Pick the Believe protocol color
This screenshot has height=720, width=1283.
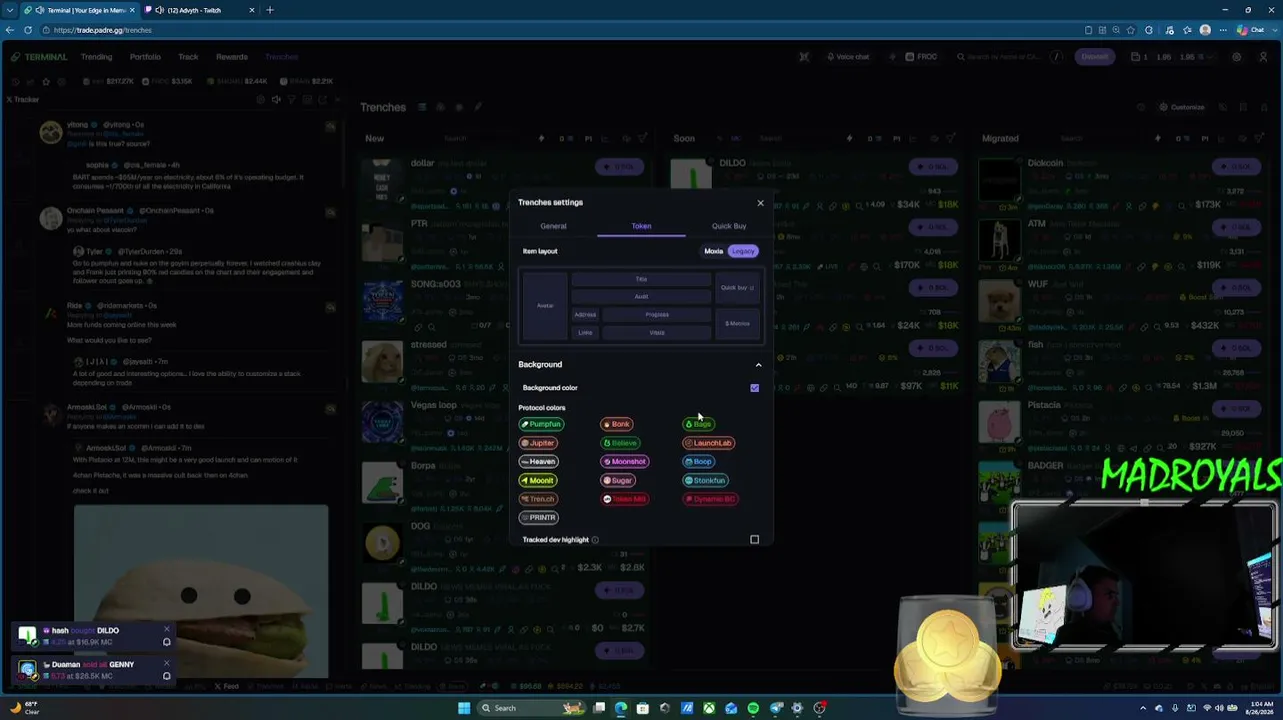(x=620, y=443)
